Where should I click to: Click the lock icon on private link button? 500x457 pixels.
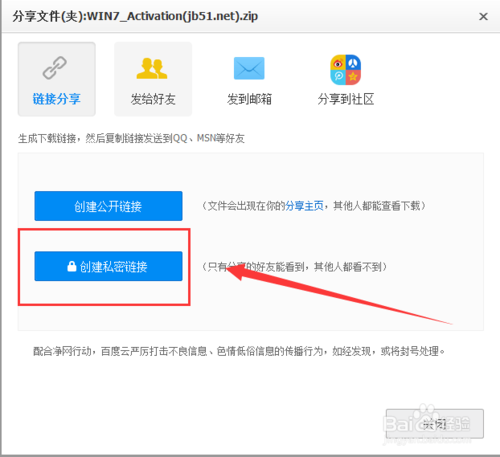coord(71,266)
